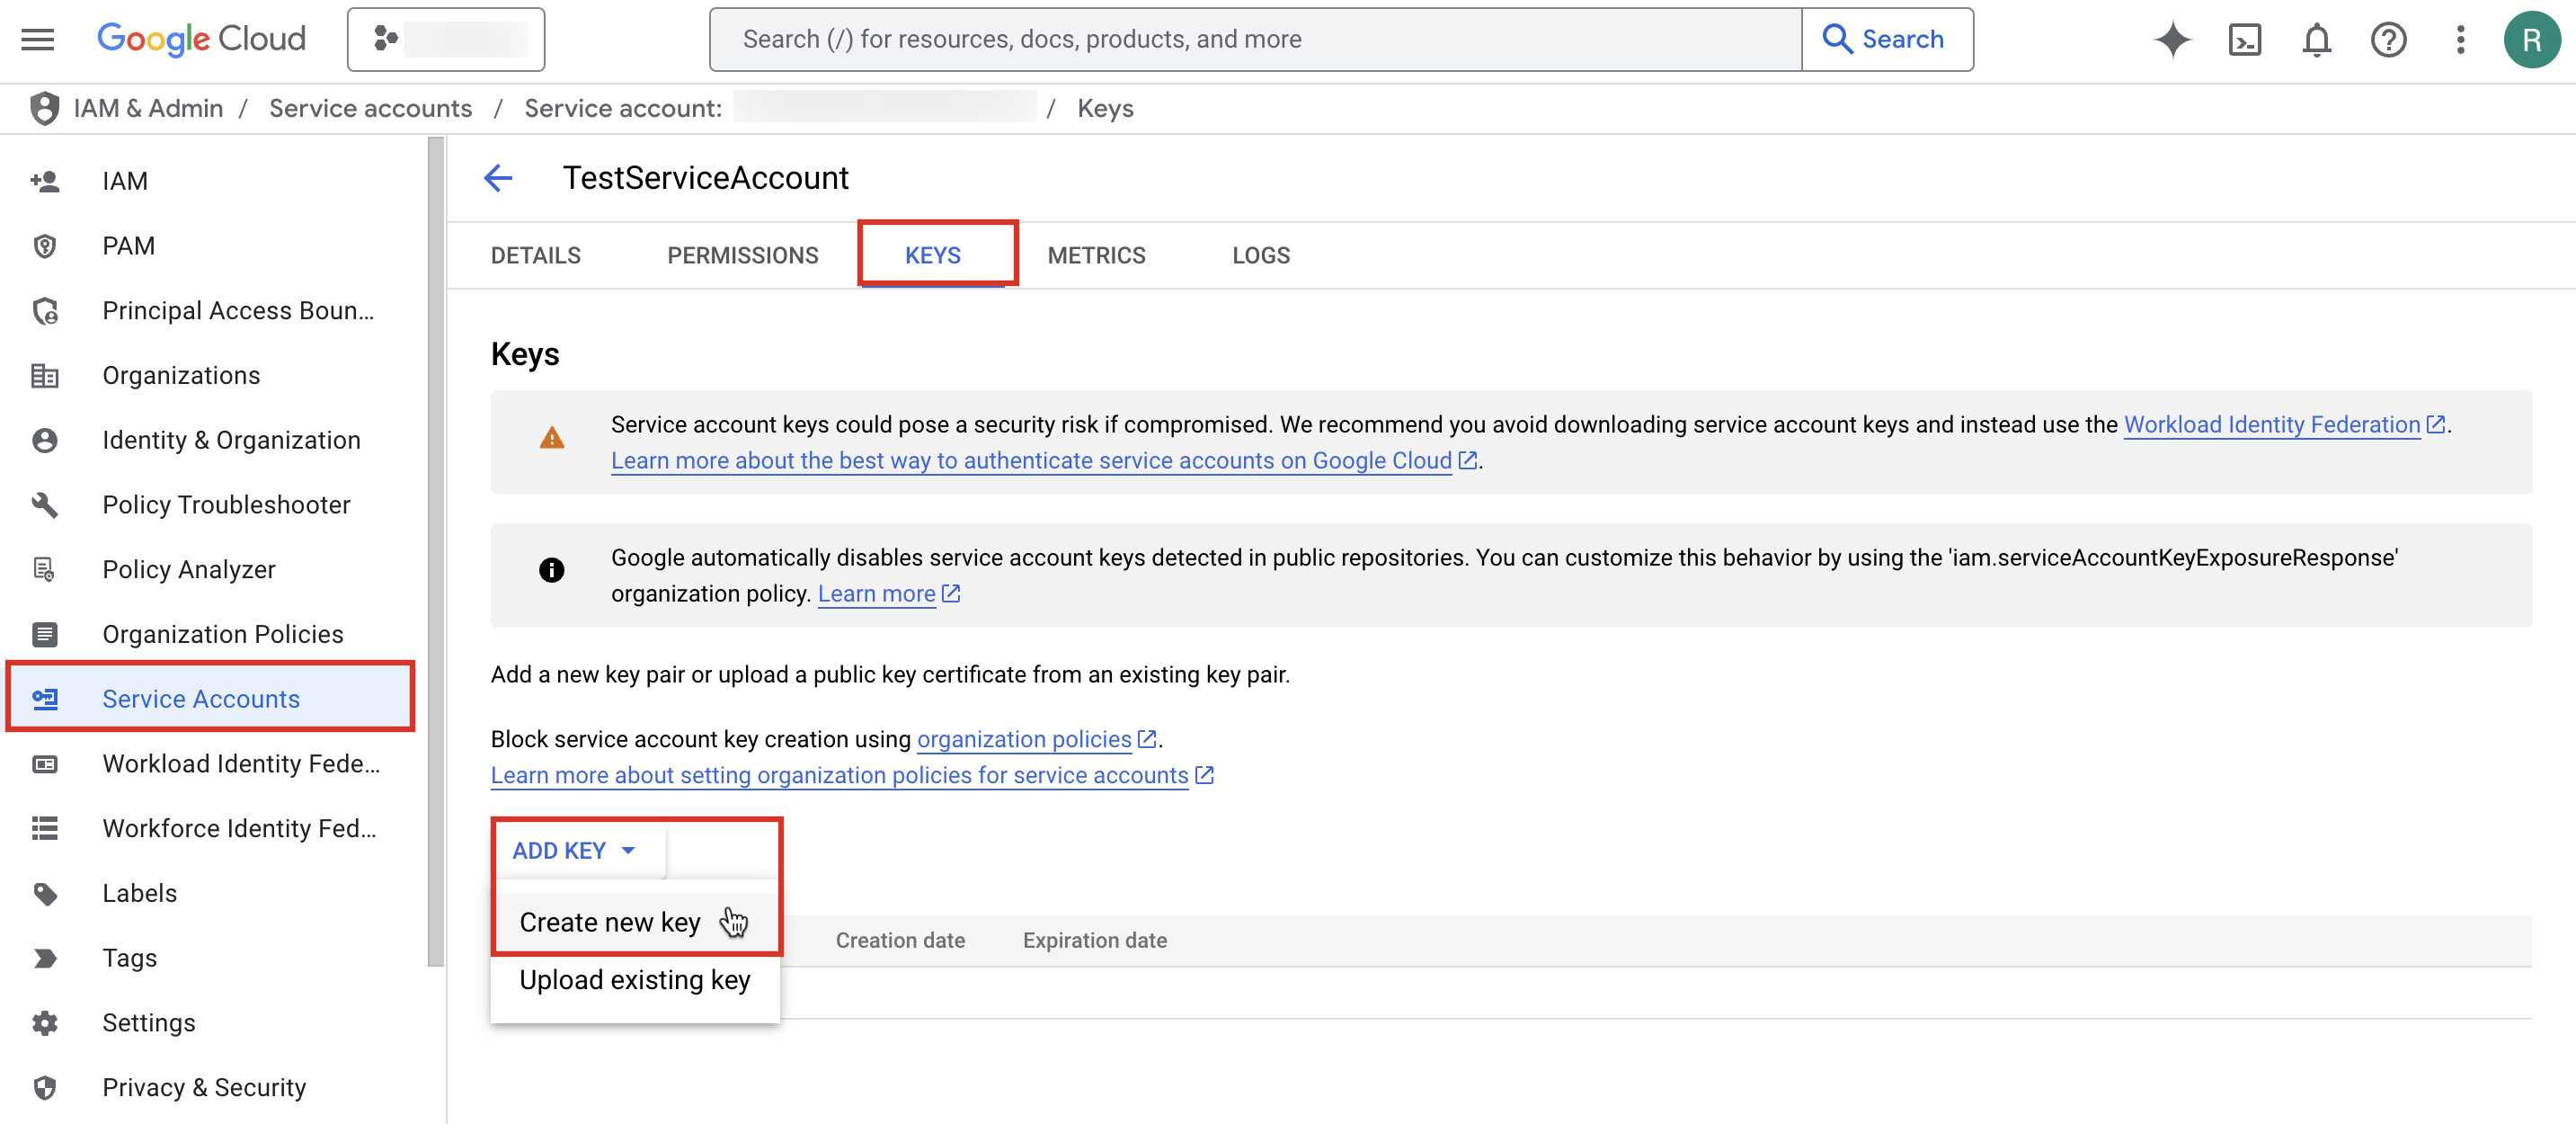
Task: Open PAM in the sidebar
Action: tap(129, 246)
